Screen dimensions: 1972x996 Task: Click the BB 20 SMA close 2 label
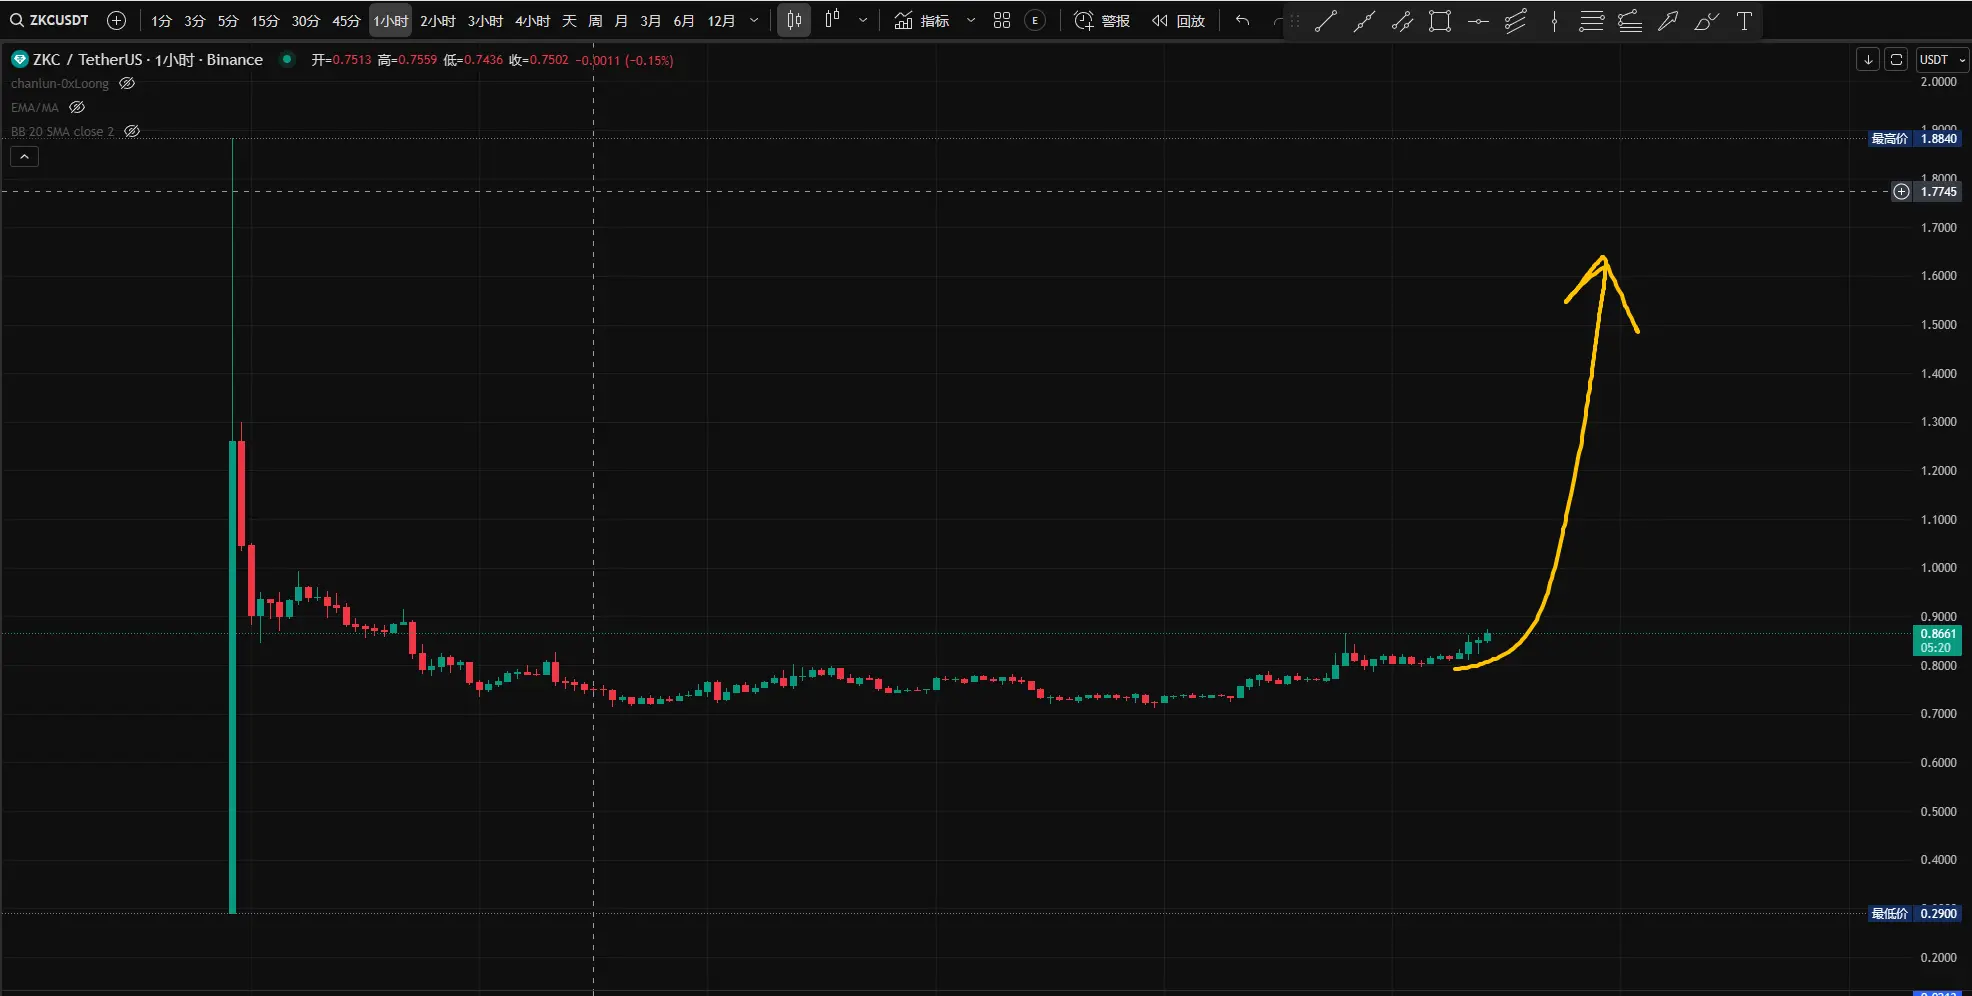62,131
